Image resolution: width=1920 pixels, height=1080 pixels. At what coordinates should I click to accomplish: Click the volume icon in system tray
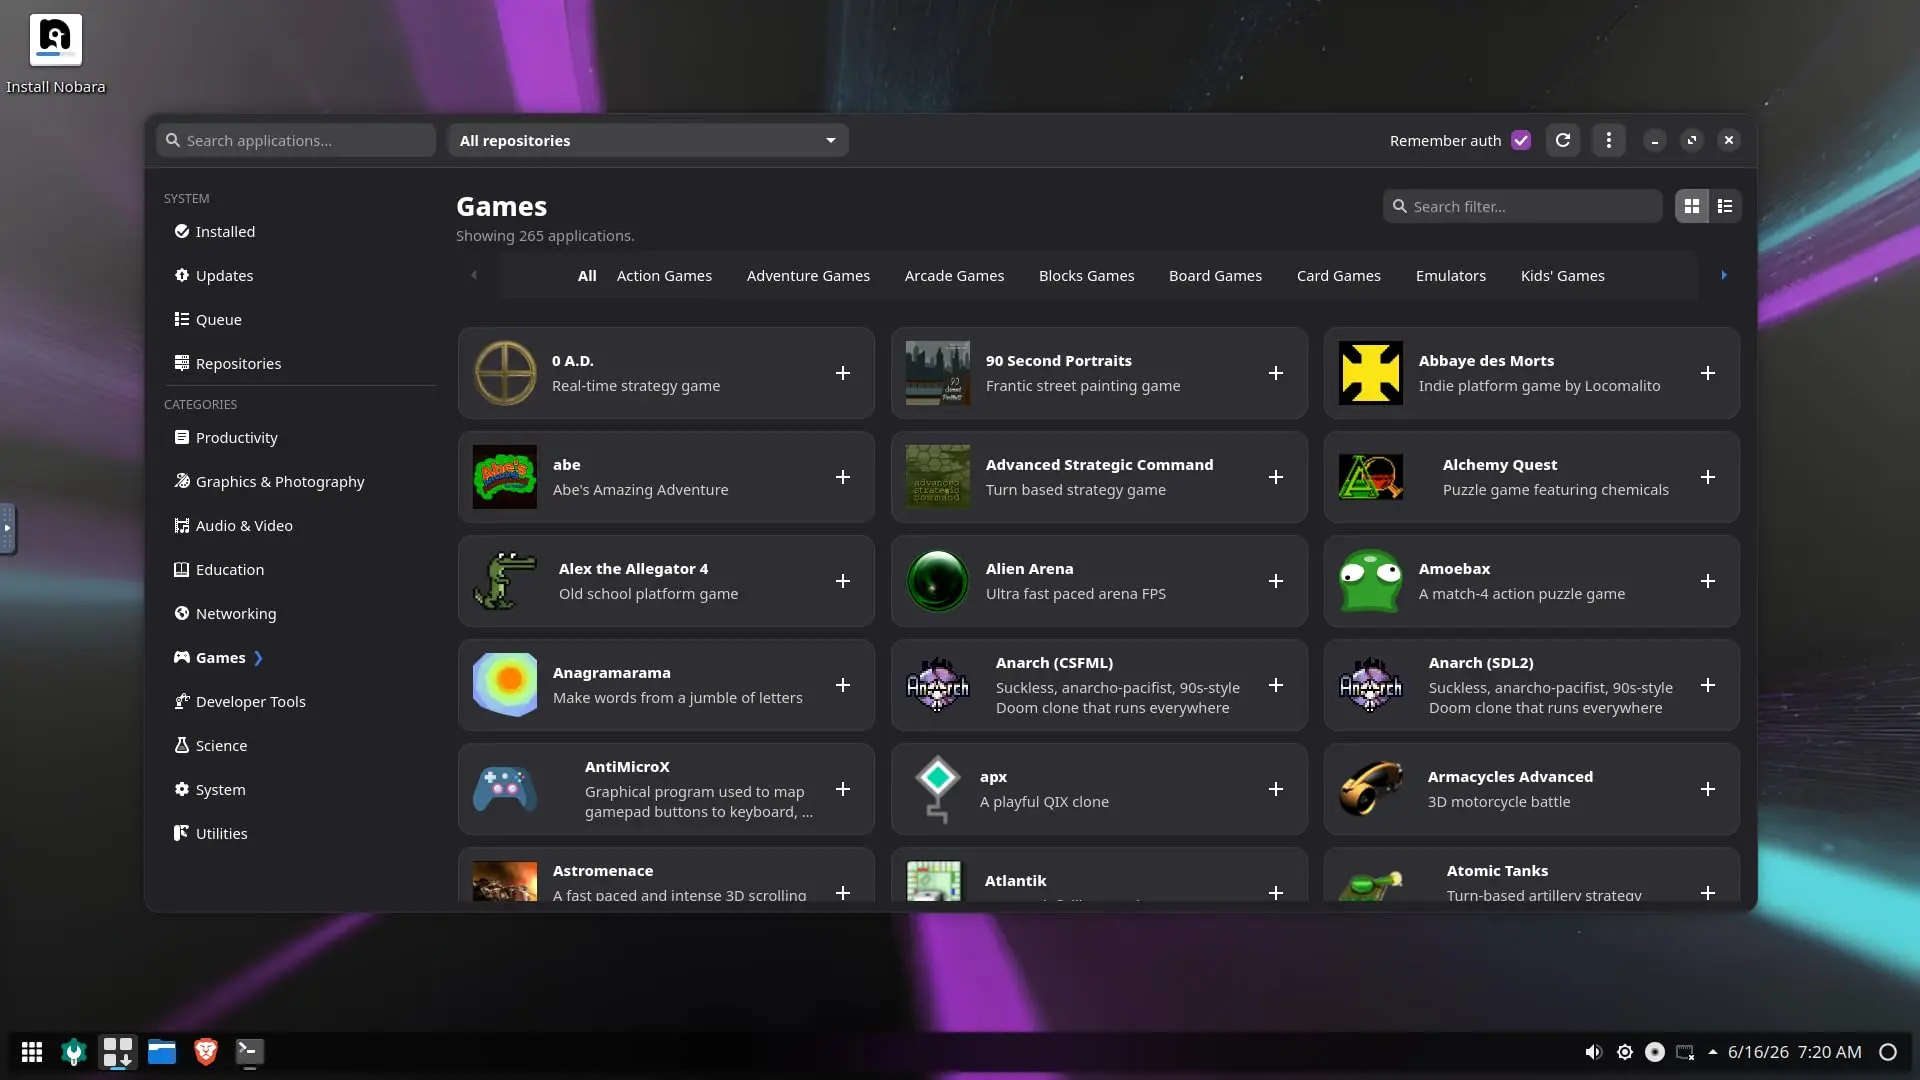pos(1594,1052)
